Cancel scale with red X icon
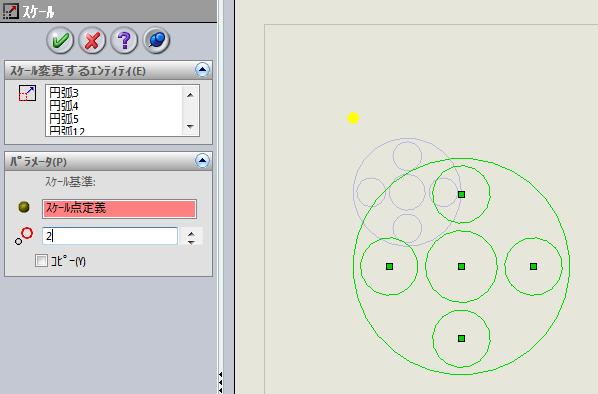Image resolution: width=598 pixels, height=394 pixels. 92,40
